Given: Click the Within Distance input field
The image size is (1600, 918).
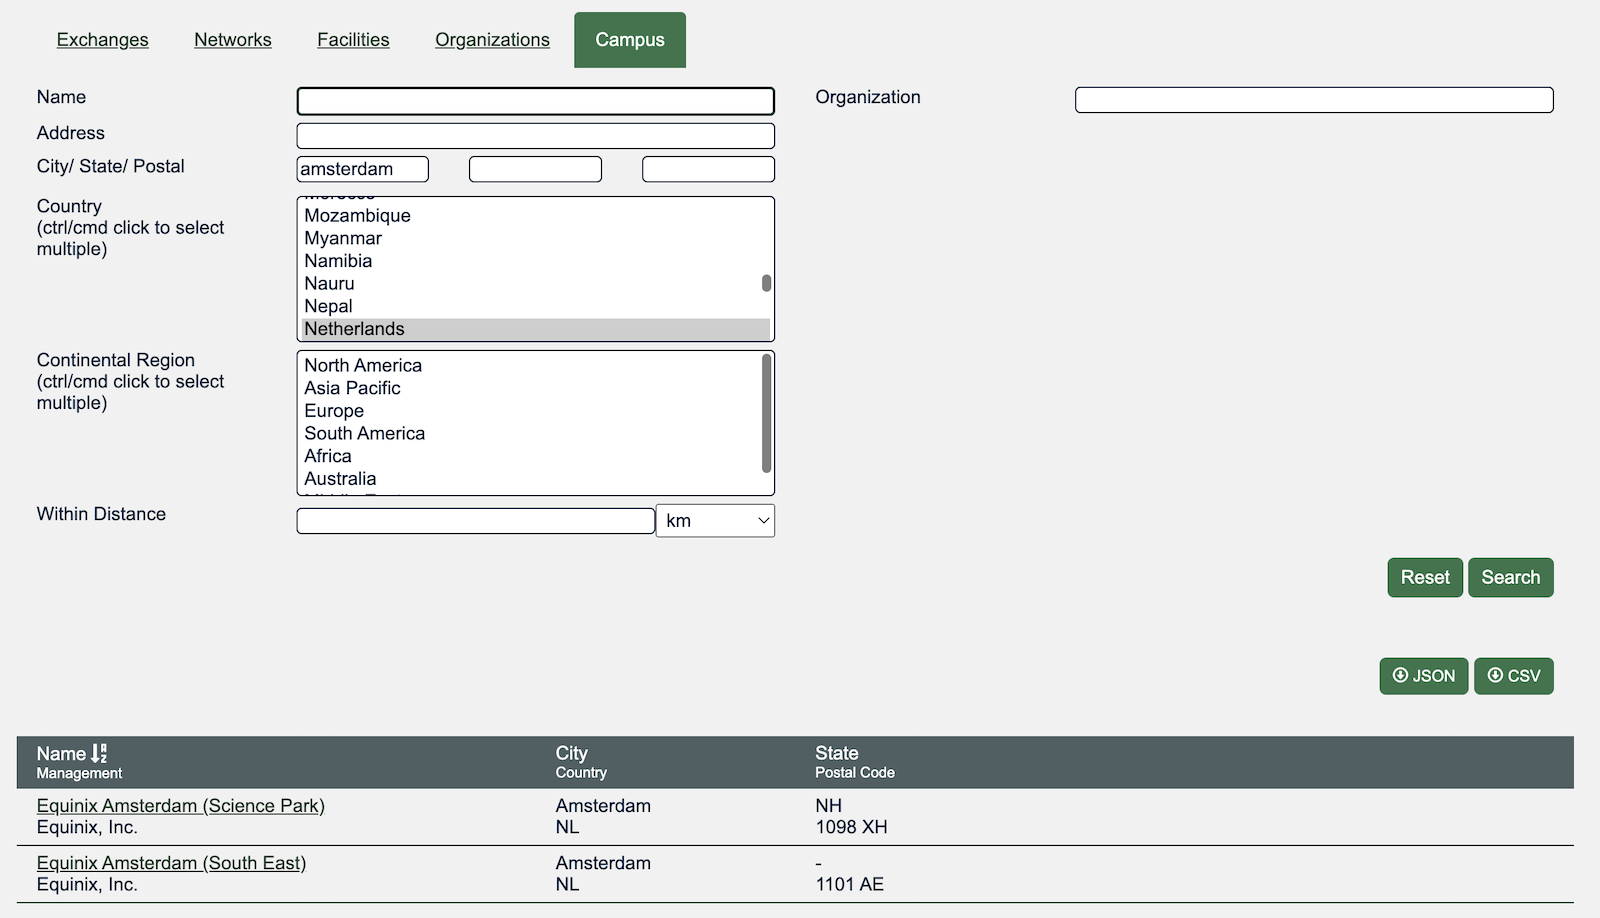Looking at the screenshot, I should pyautogui.click(x=476, y=521).
